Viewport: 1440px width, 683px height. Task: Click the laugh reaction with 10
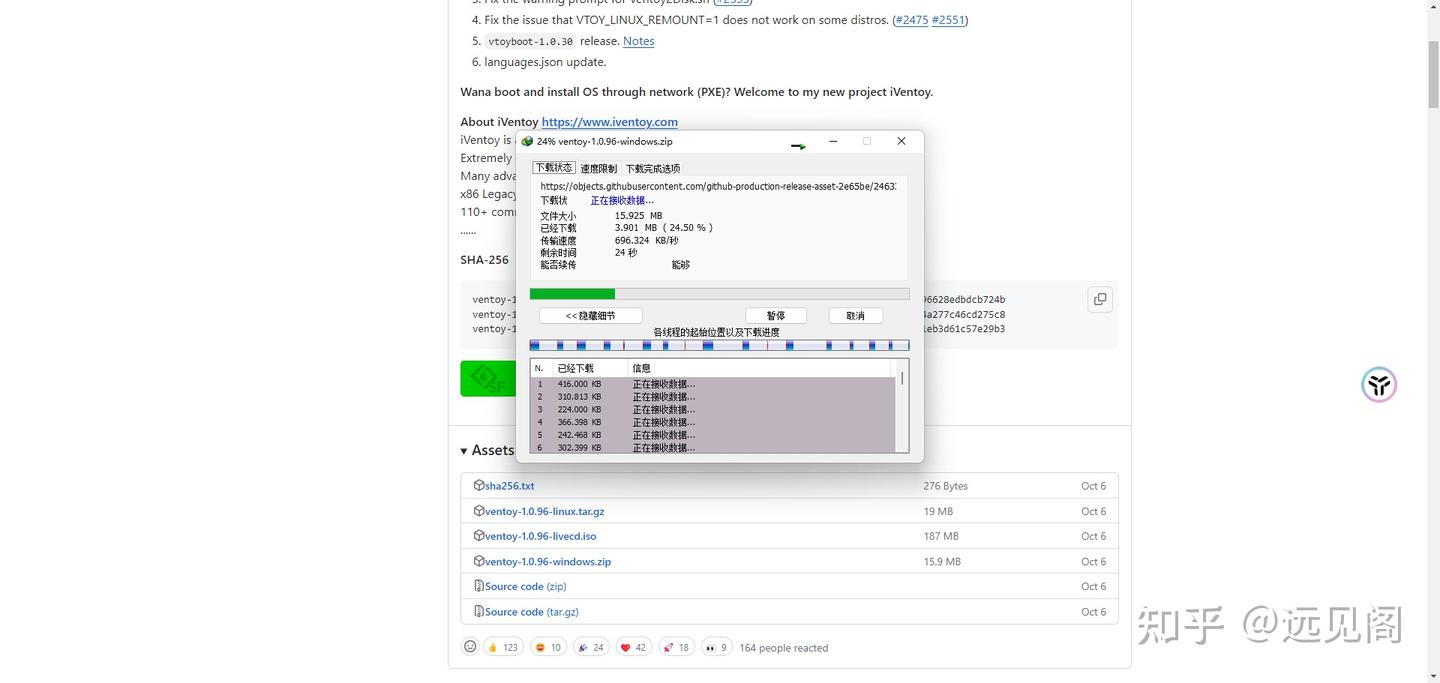coord(548,647)
